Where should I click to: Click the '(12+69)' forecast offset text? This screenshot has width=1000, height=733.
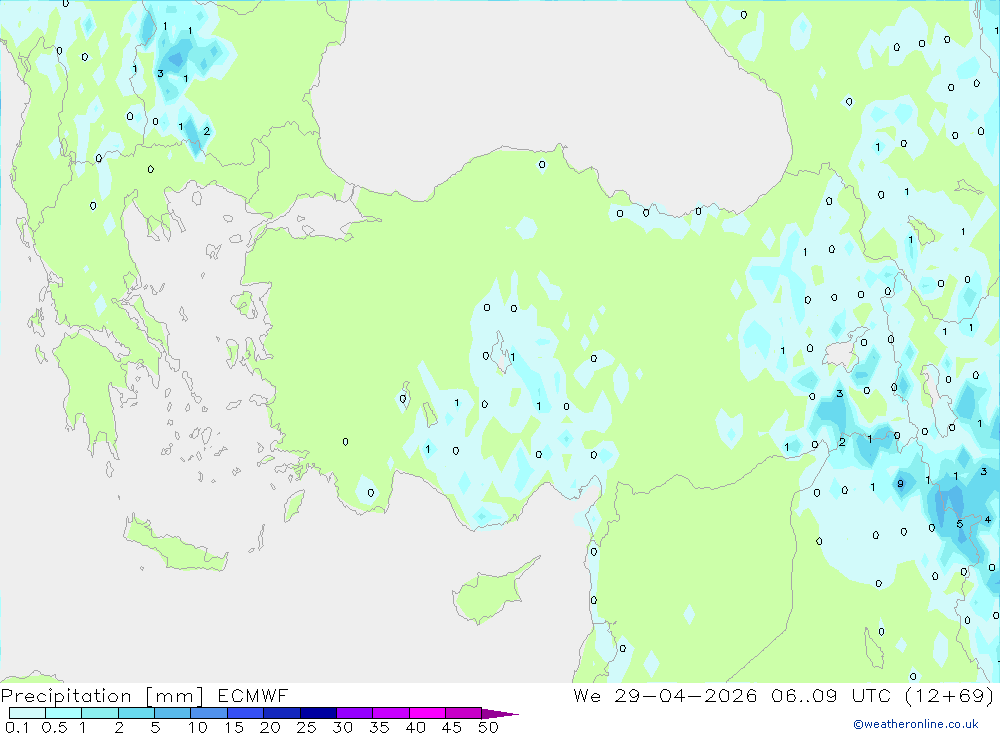[x=949, y=695]
